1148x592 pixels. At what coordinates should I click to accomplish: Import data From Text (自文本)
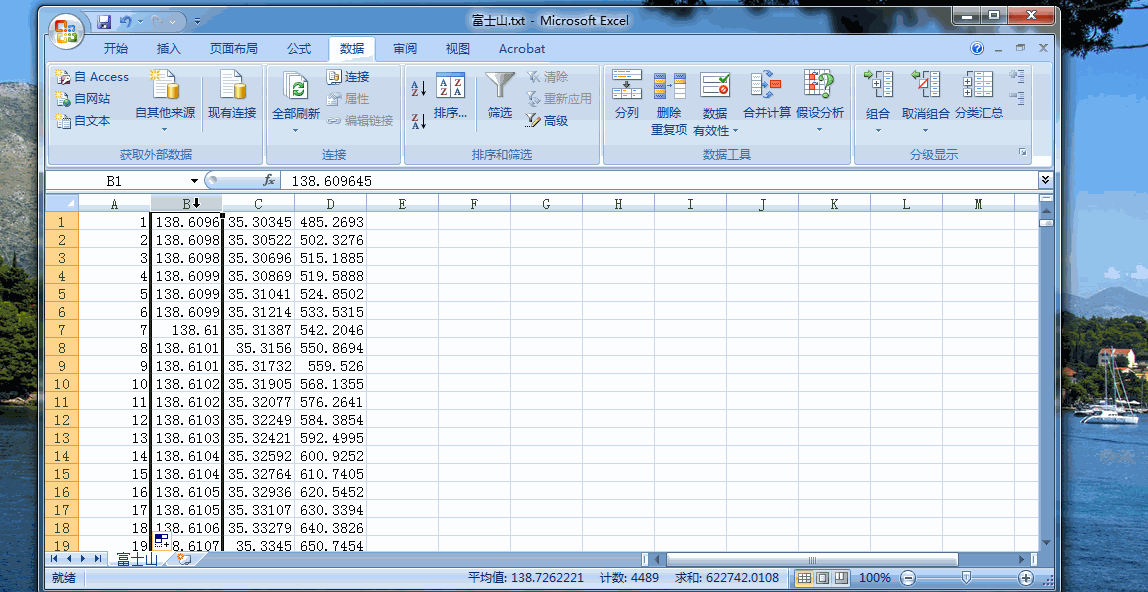(83, 121)
